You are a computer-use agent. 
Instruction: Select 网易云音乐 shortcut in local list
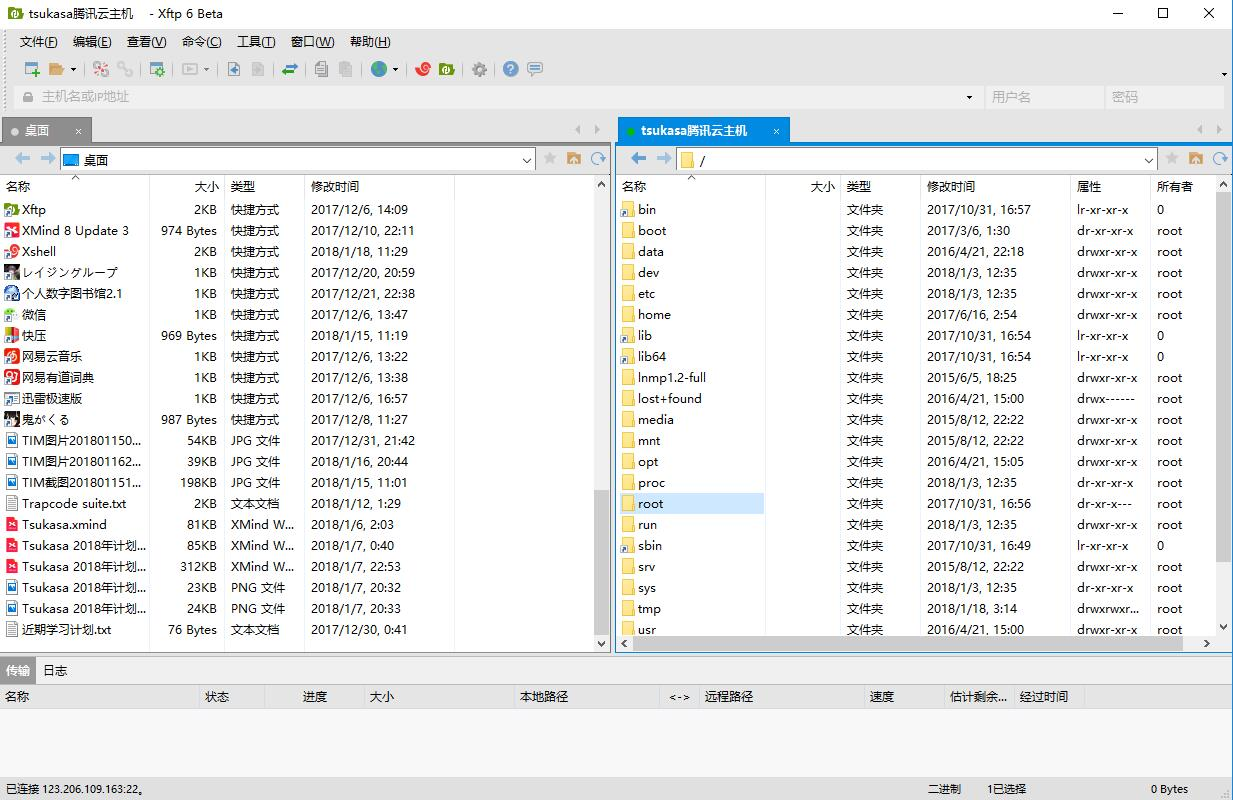[x=52, y=357]
